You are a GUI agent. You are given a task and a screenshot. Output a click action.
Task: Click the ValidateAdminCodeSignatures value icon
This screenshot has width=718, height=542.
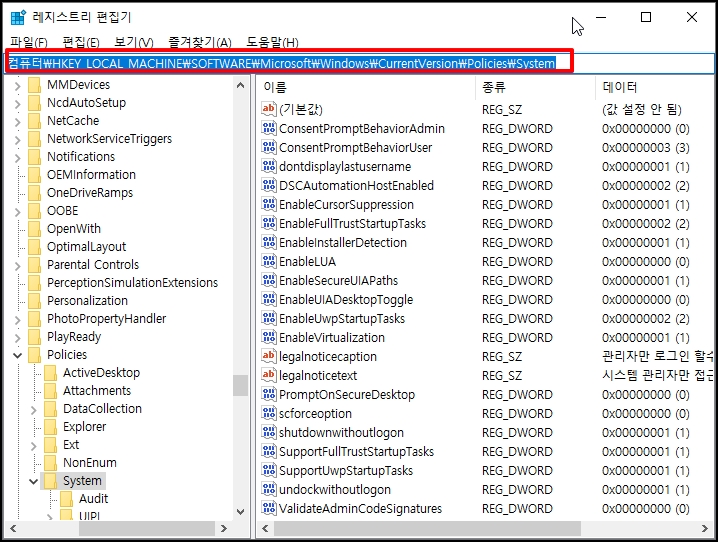point(269,508)
